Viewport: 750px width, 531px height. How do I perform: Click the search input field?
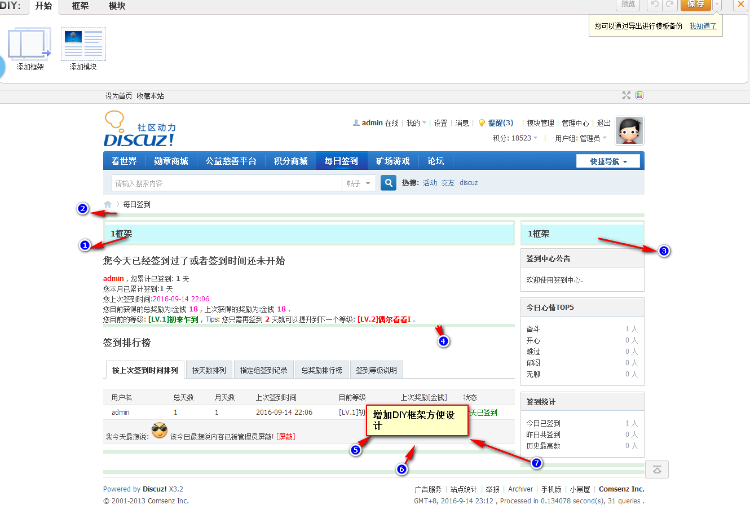pos(227,183)
